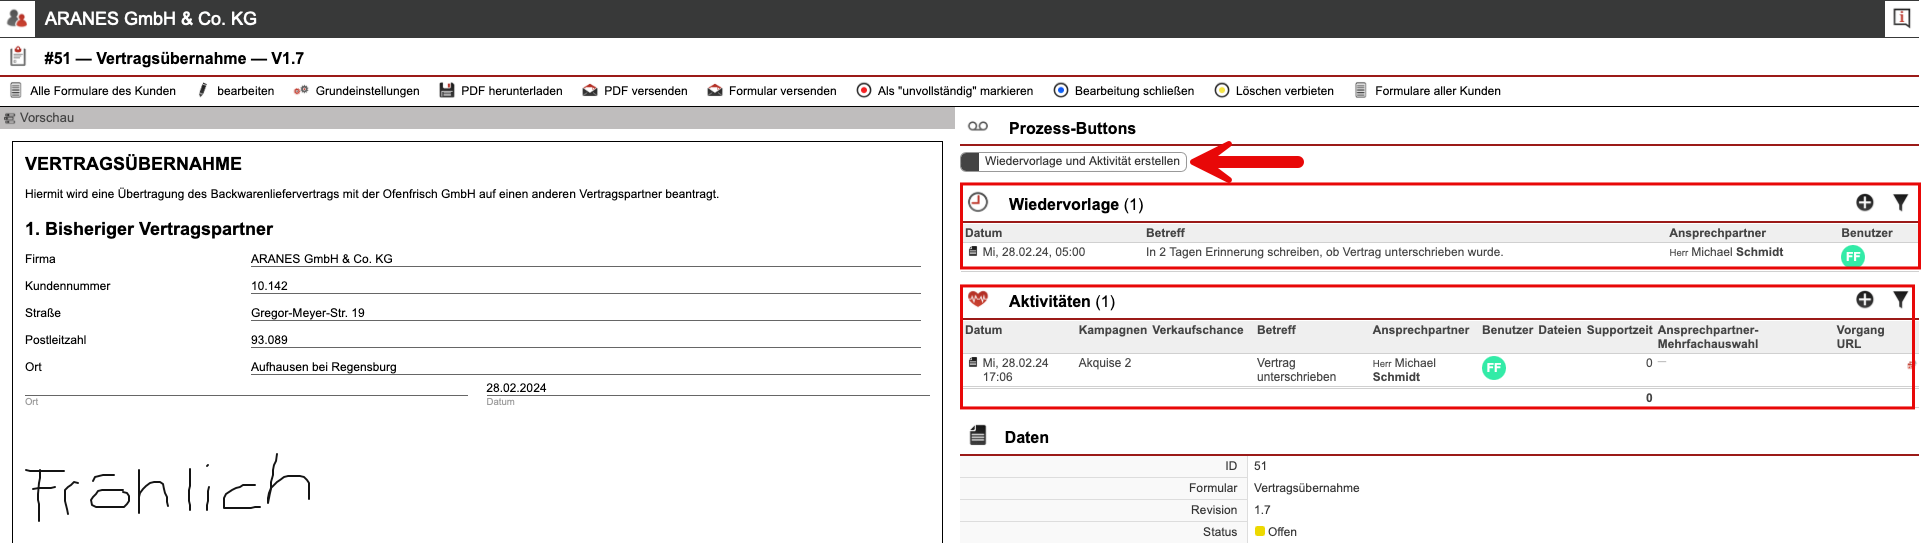Add new Aktivität with plus icon

click(1865, 299)
